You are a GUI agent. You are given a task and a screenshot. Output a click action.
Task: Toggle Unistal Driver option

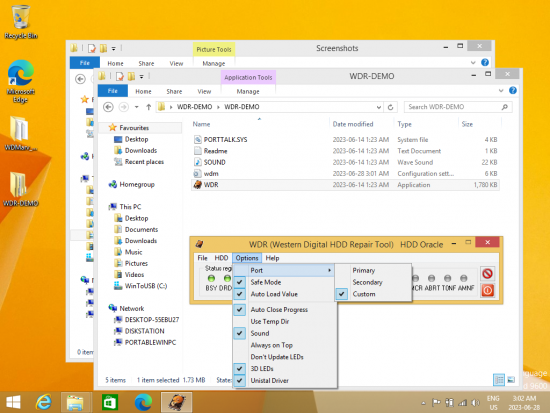285,381
